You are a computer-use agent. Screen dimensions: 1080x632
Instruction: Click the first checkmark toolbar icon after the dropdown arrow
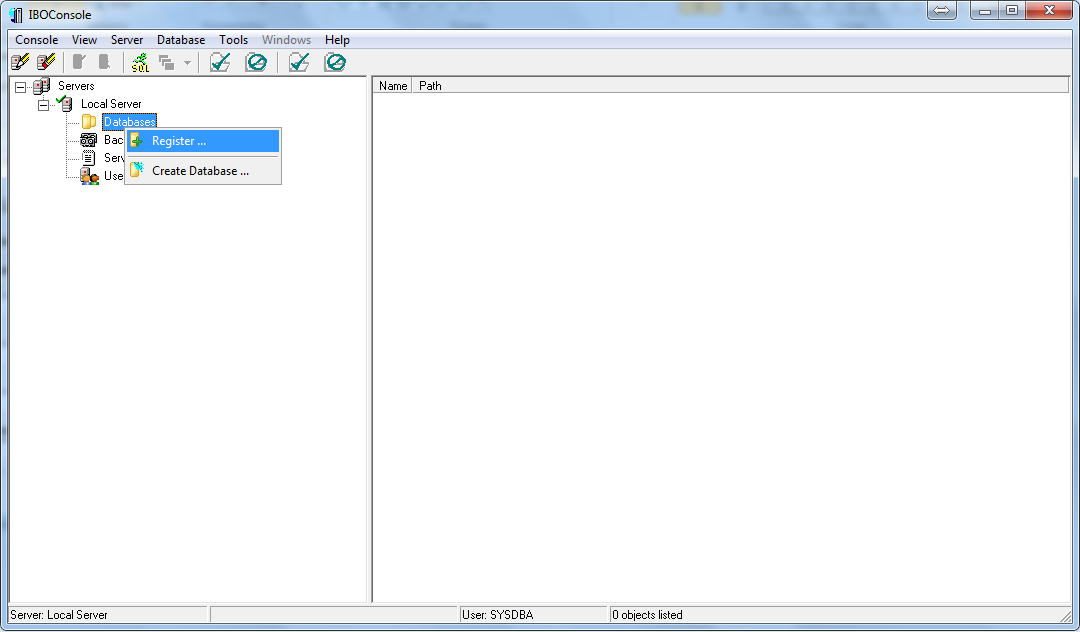click(x=220, y=63)
